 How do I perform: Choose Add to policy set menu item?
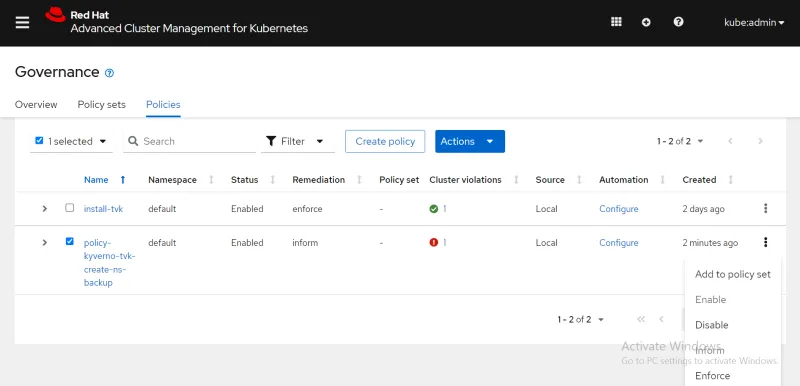(733, 274)
